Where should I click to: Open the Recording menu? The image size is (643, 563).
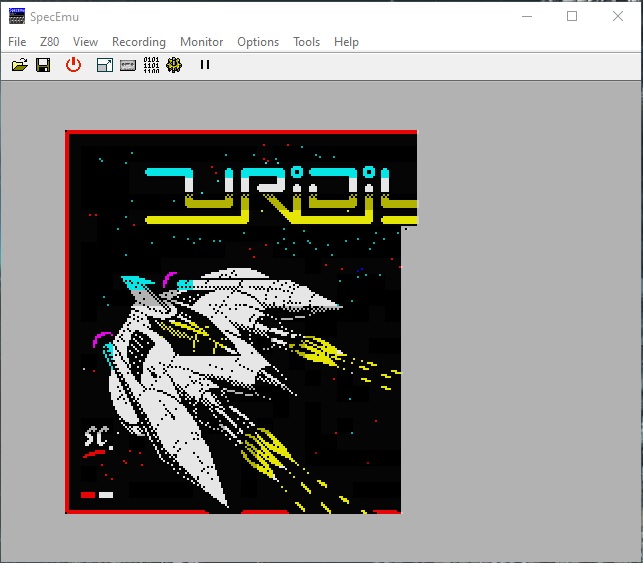139,42
